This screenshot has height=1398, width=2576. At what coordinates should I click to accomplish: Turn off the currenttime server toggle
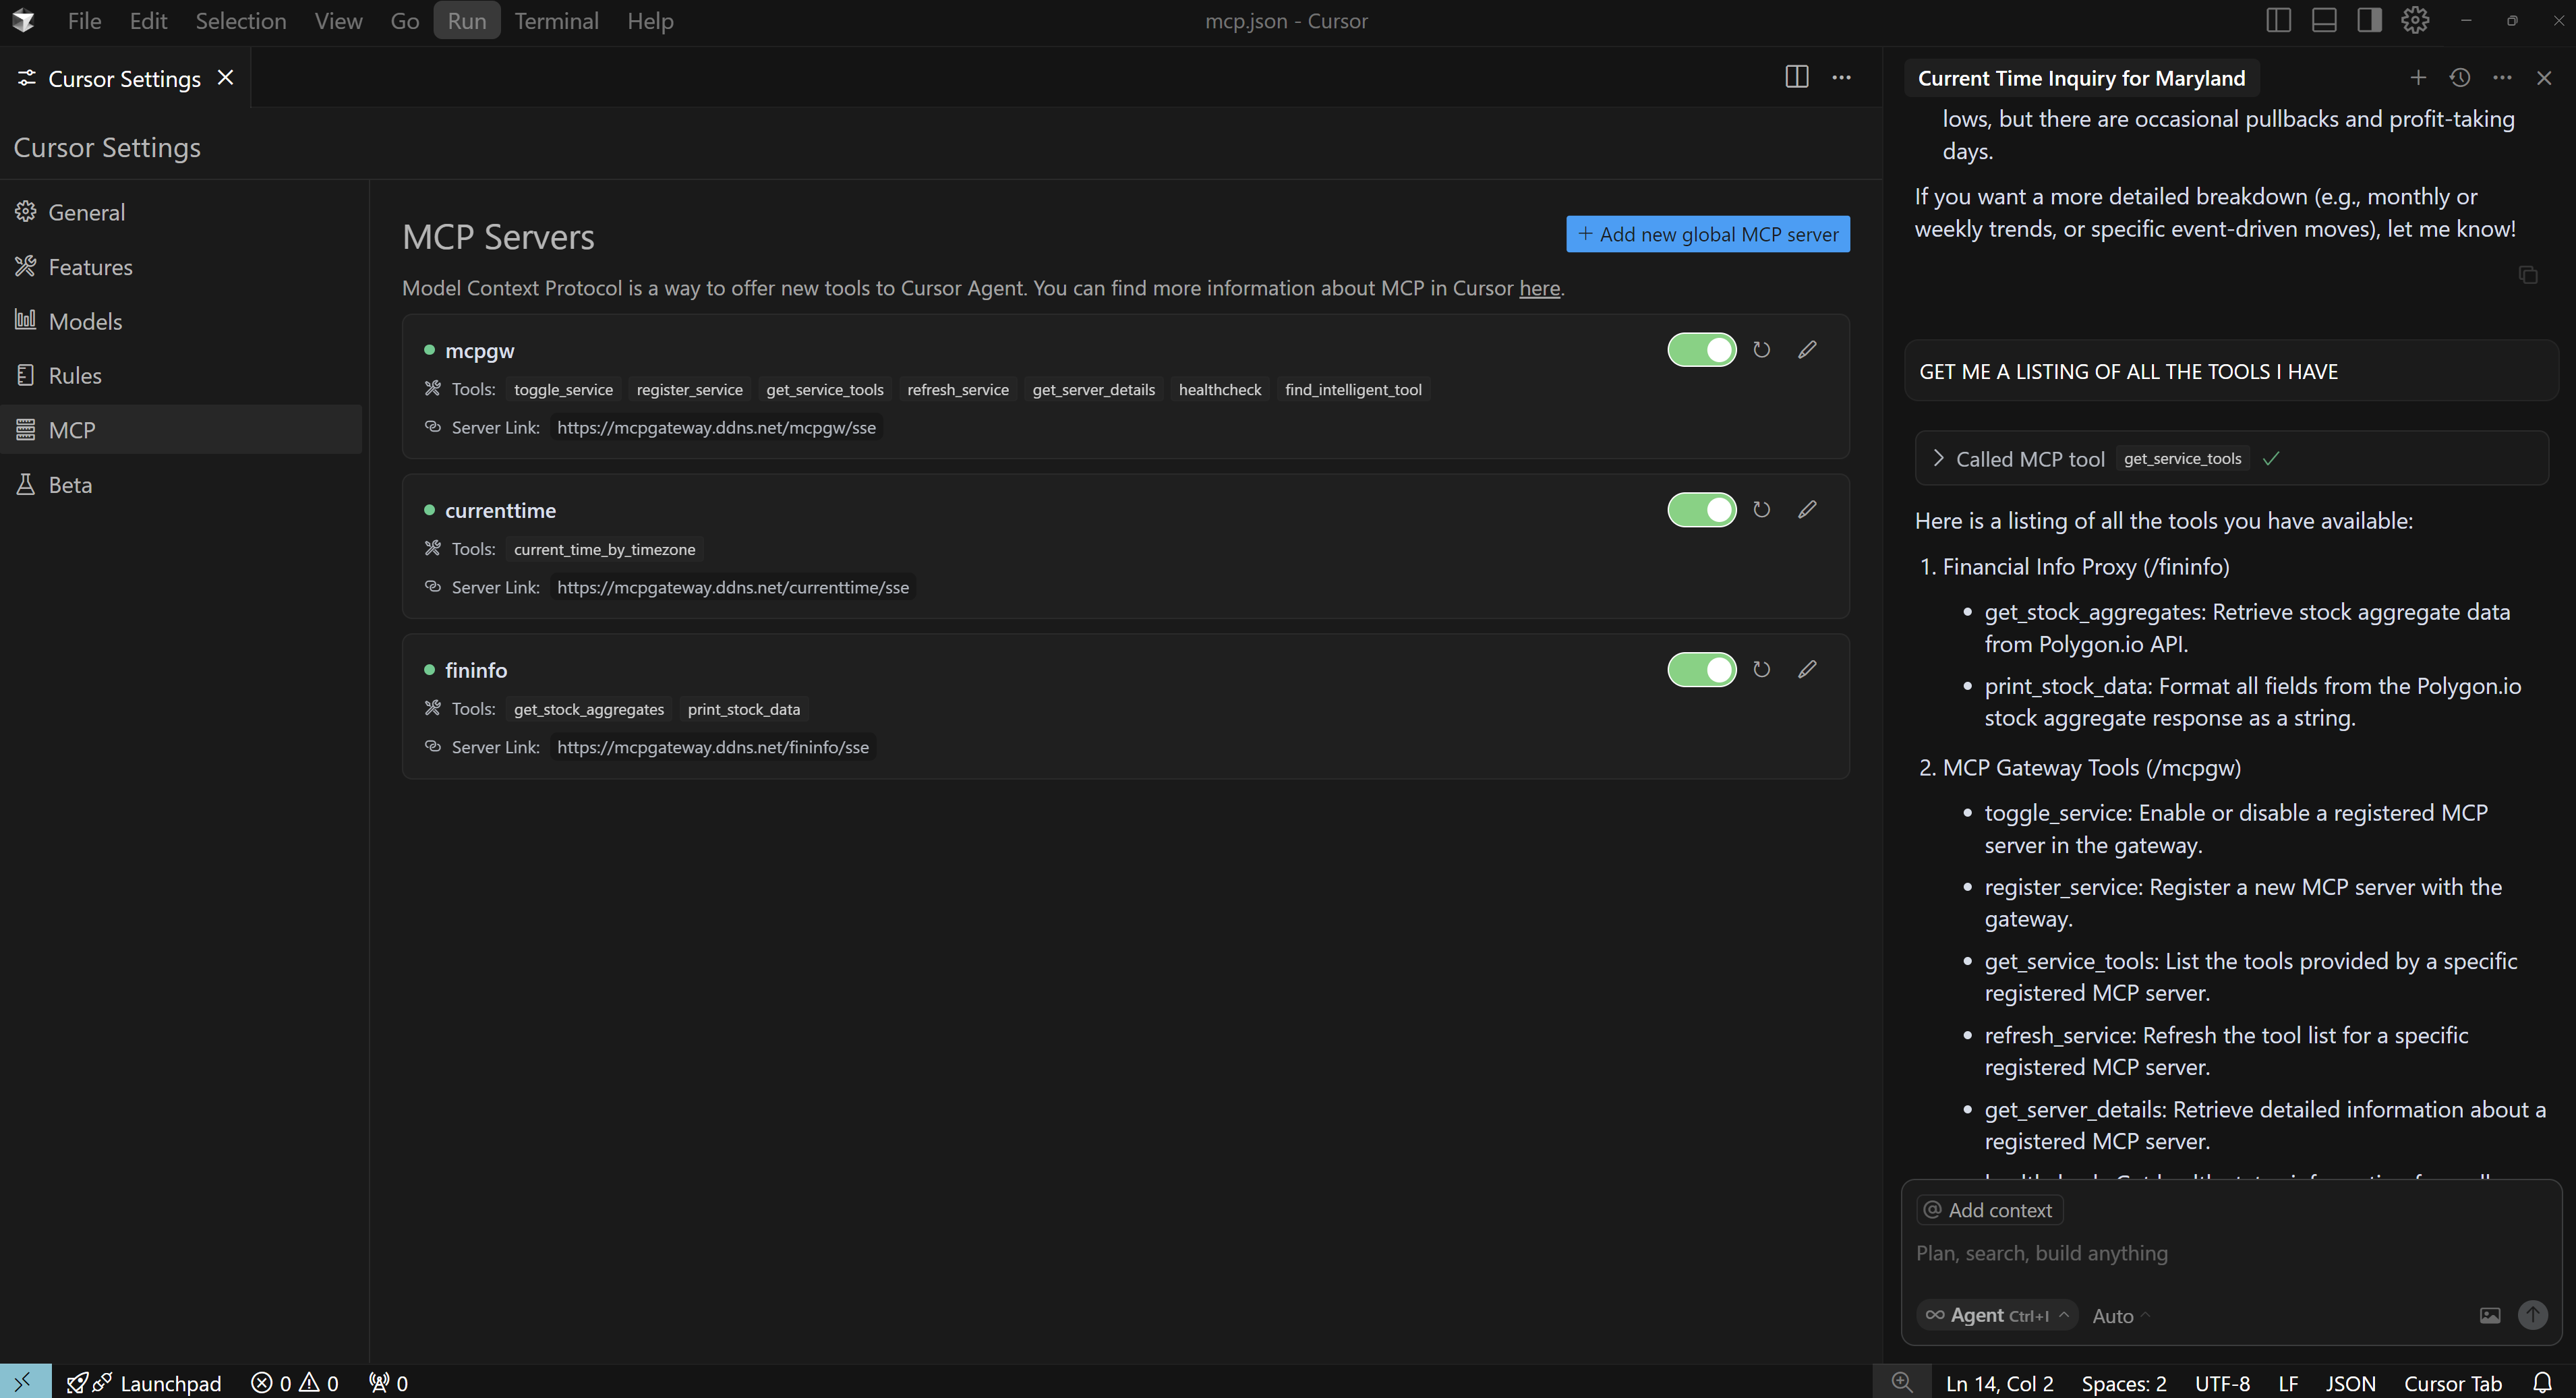coord(1702,510)
